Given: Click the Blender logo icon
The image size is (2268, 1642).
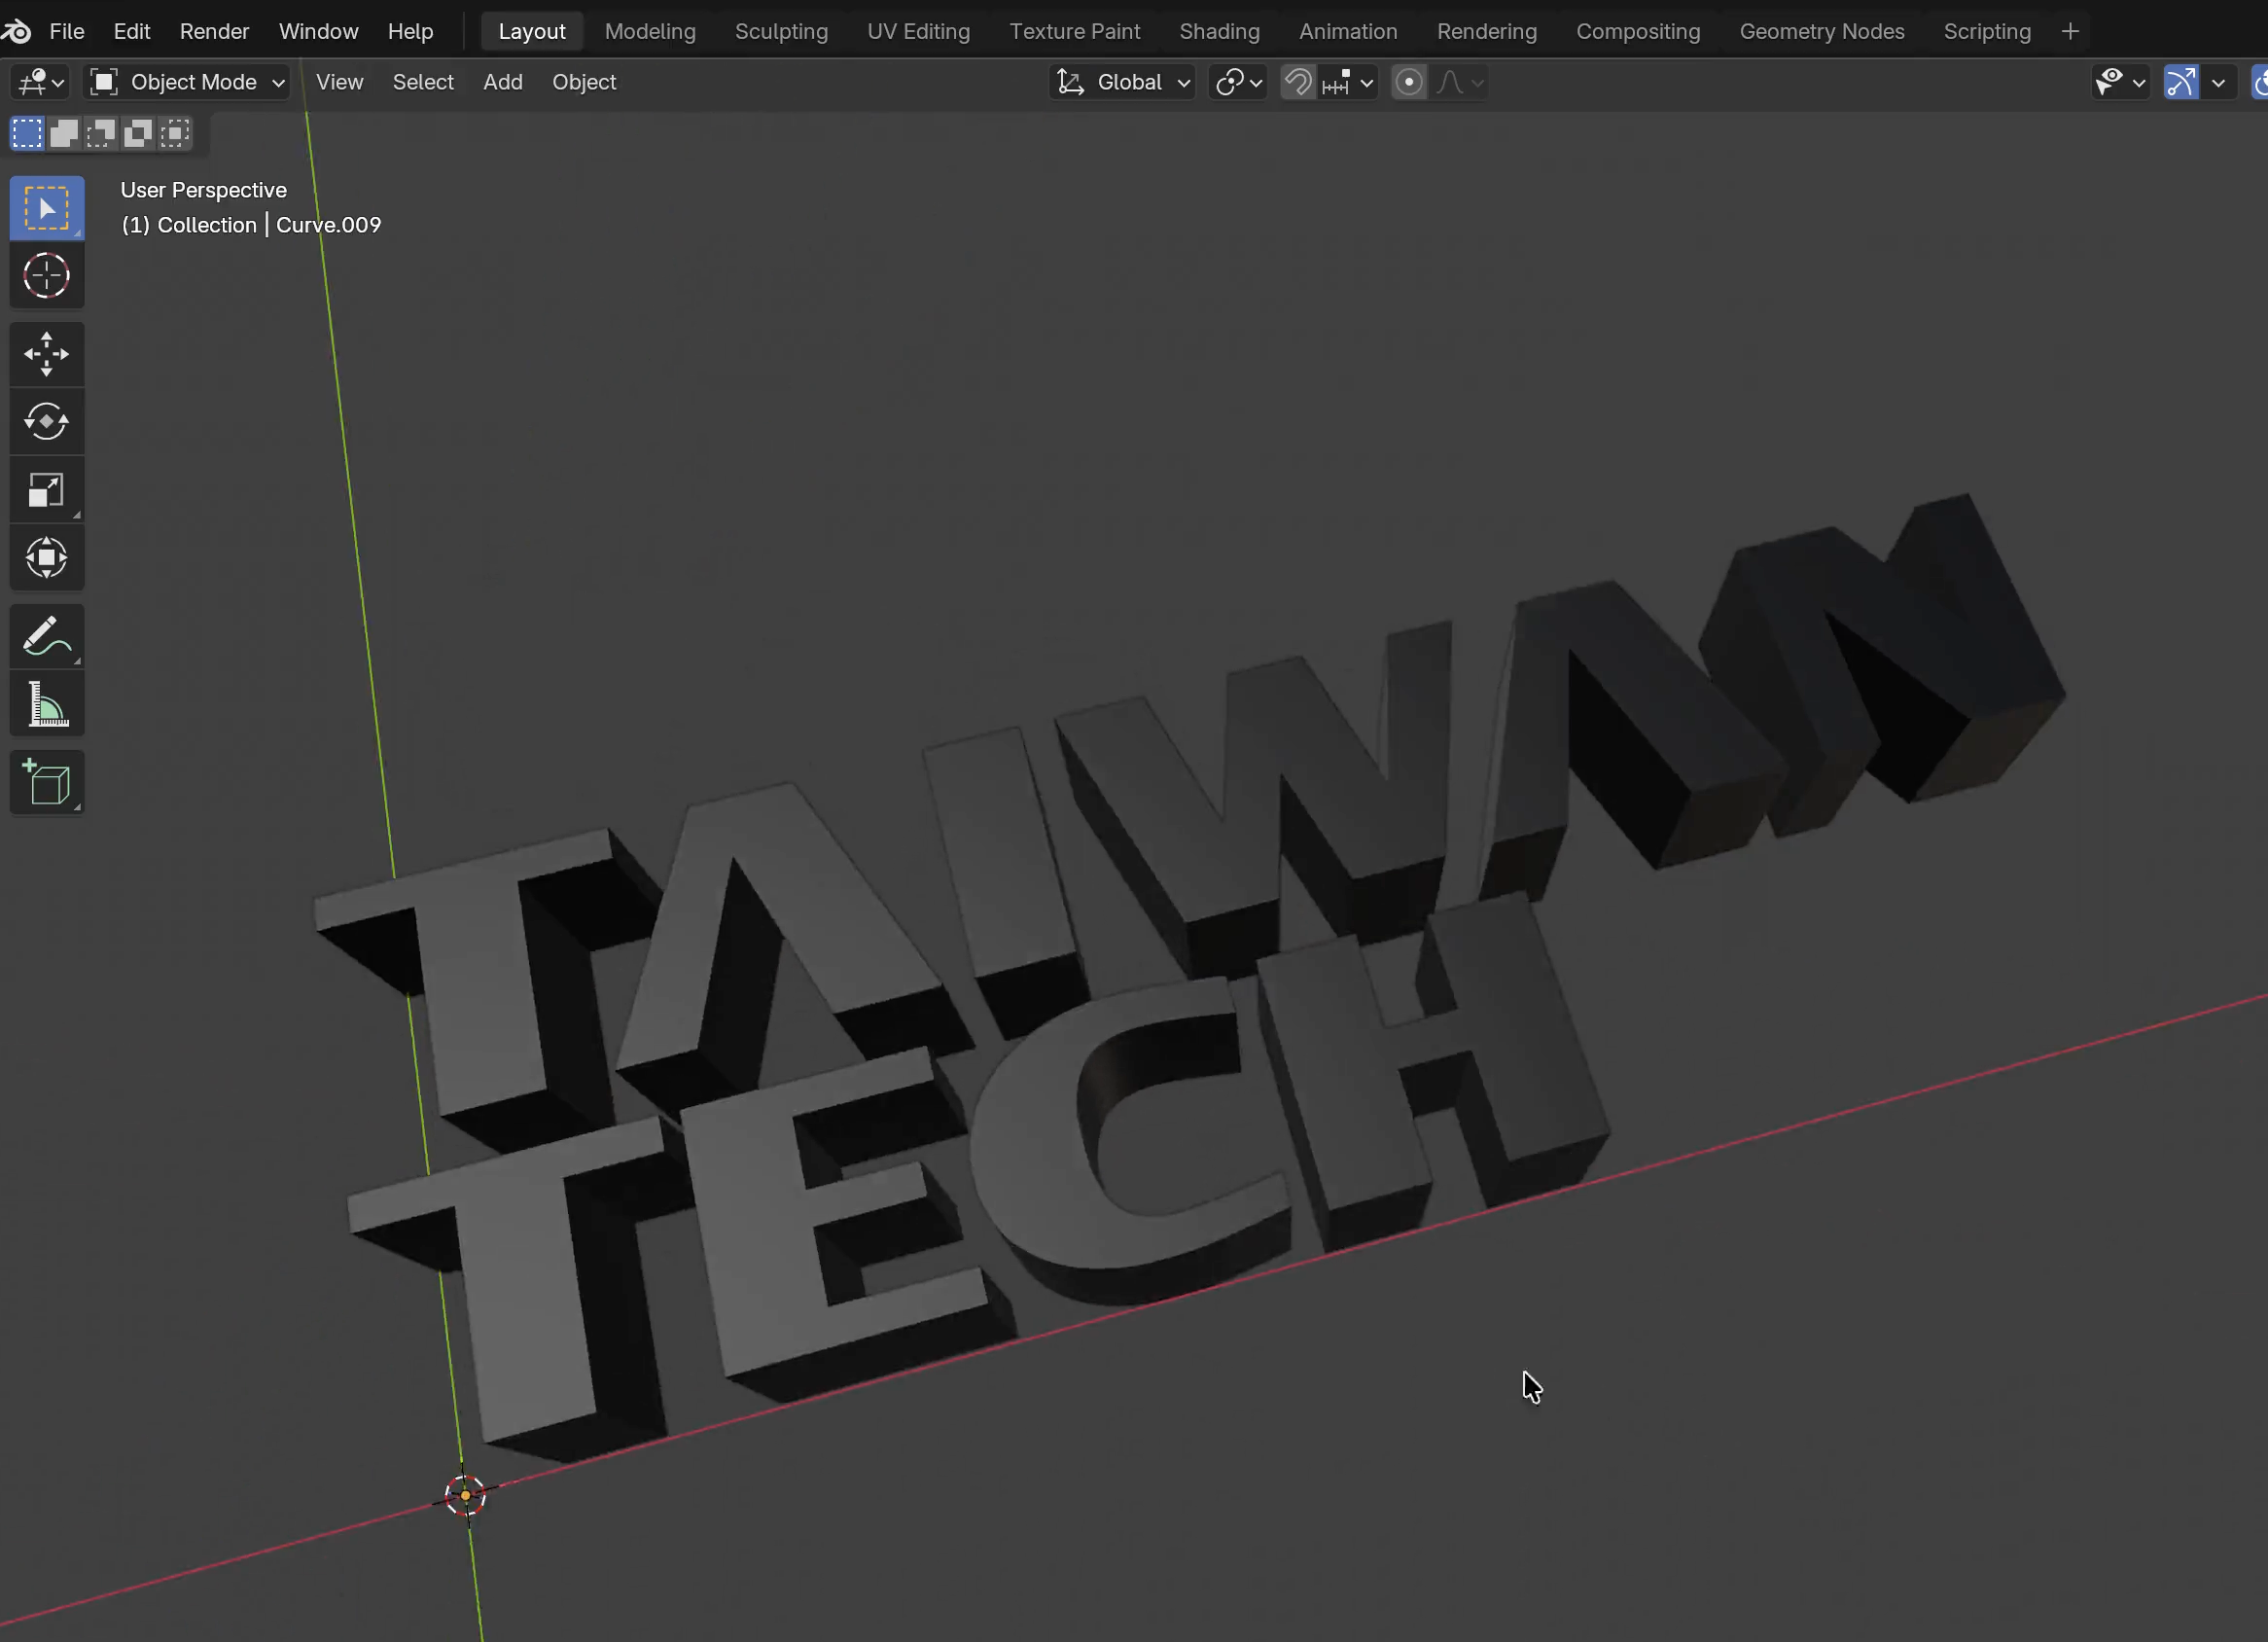Looking at the screenshot, I should pyautogui.click(x=16, y=31).
